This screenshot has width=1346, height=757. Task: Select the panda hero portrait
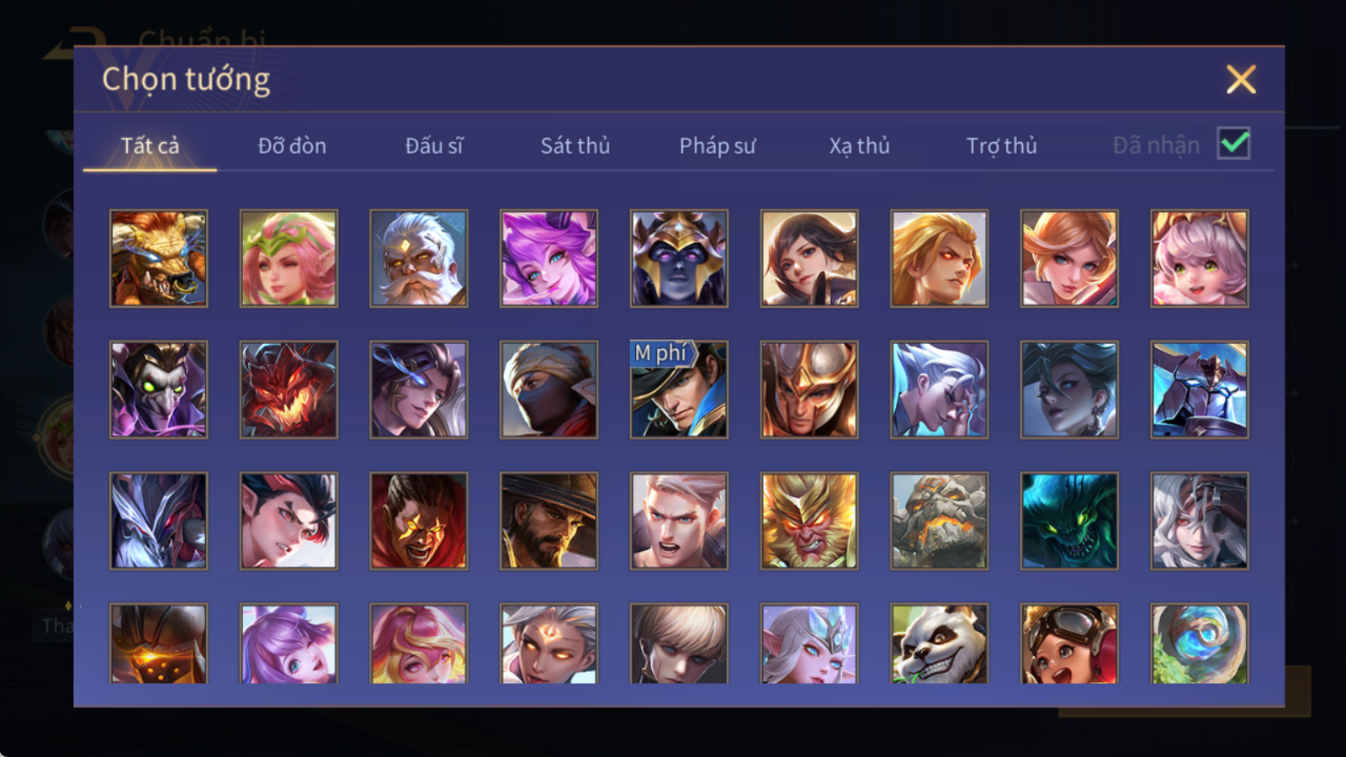[939, 644]
